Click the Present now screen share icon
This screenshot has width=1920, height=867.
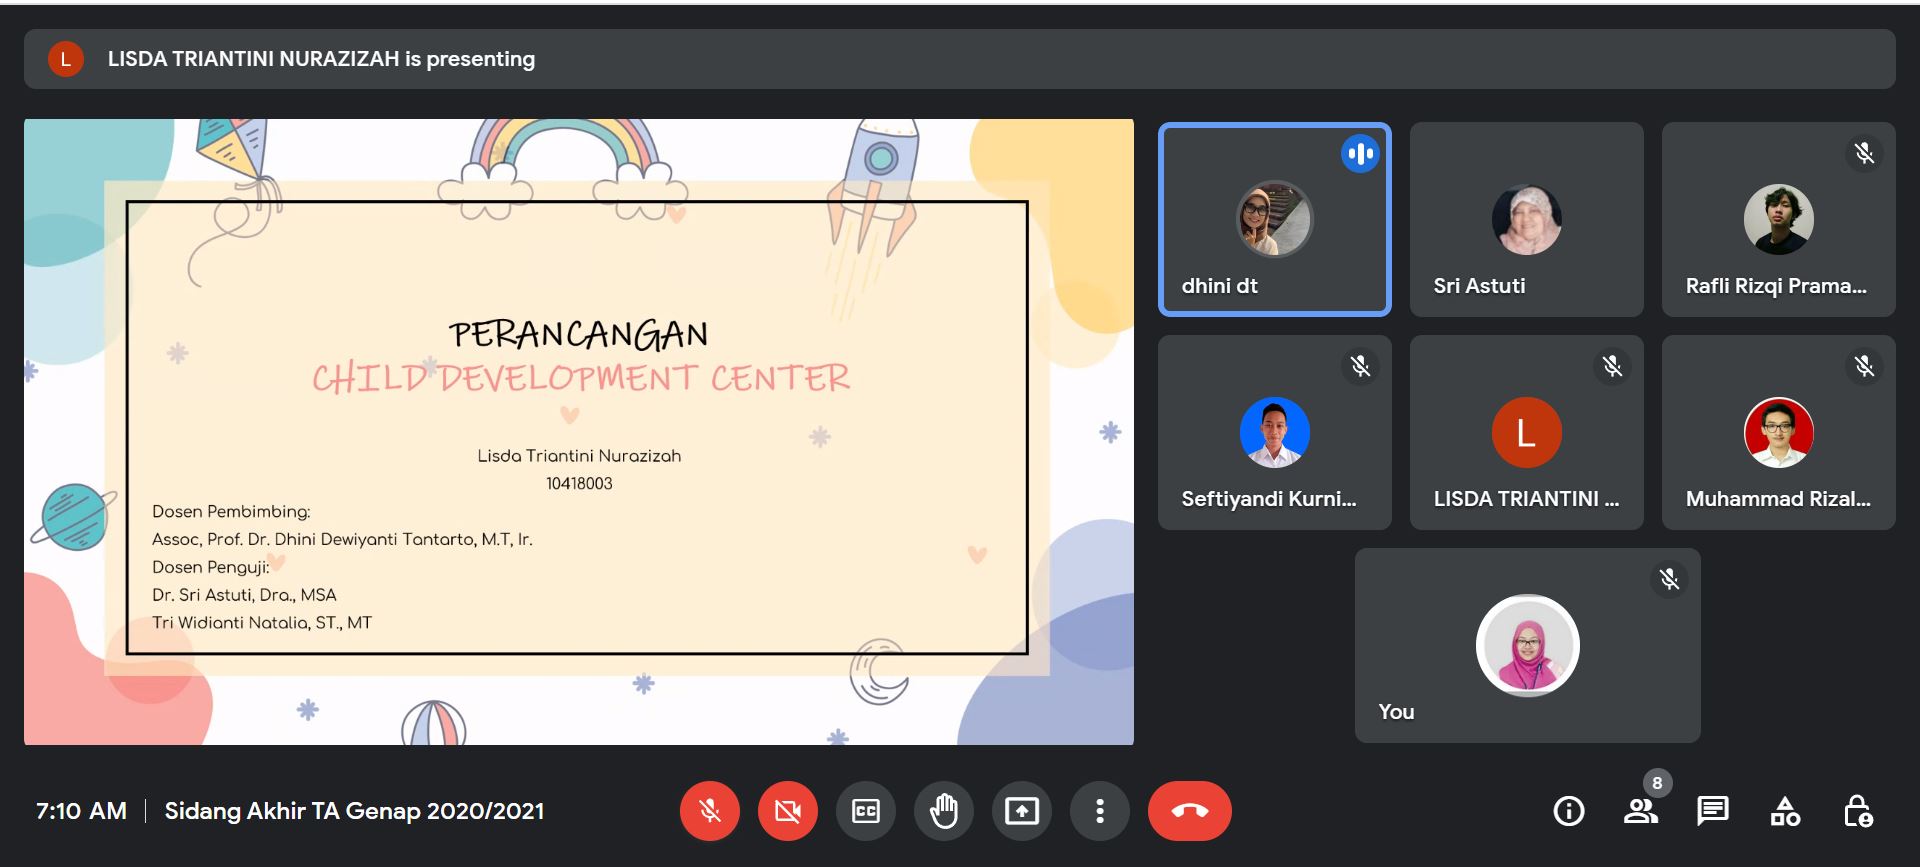pos(1022,811)
